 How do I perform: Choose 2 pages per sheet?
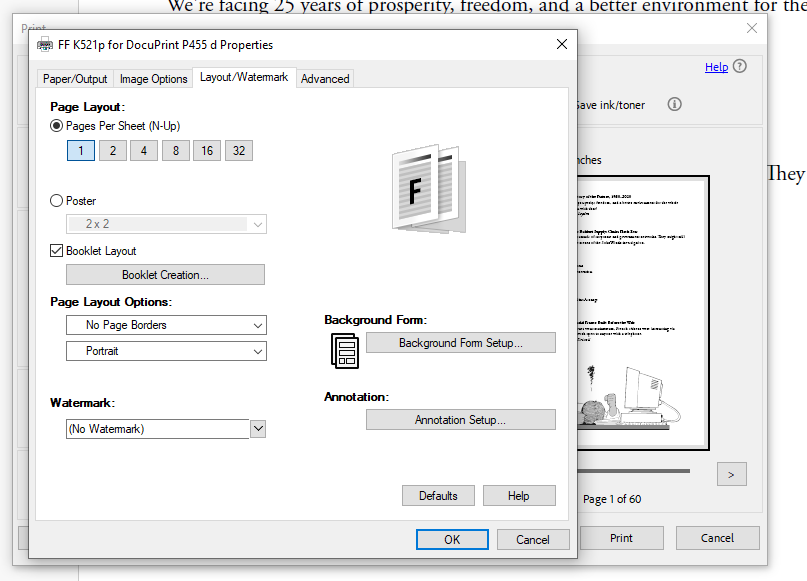[113, 151]
